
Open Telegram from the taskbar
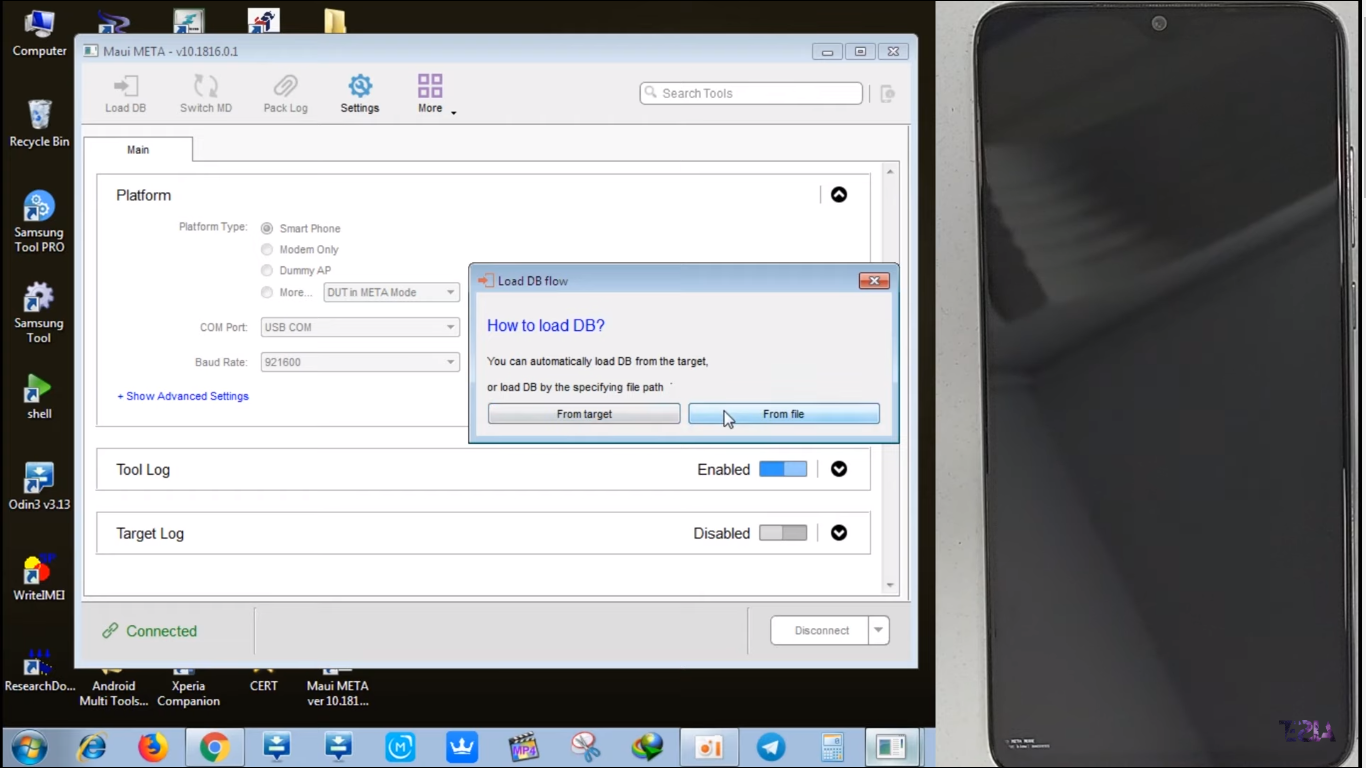tap(770, 747)
